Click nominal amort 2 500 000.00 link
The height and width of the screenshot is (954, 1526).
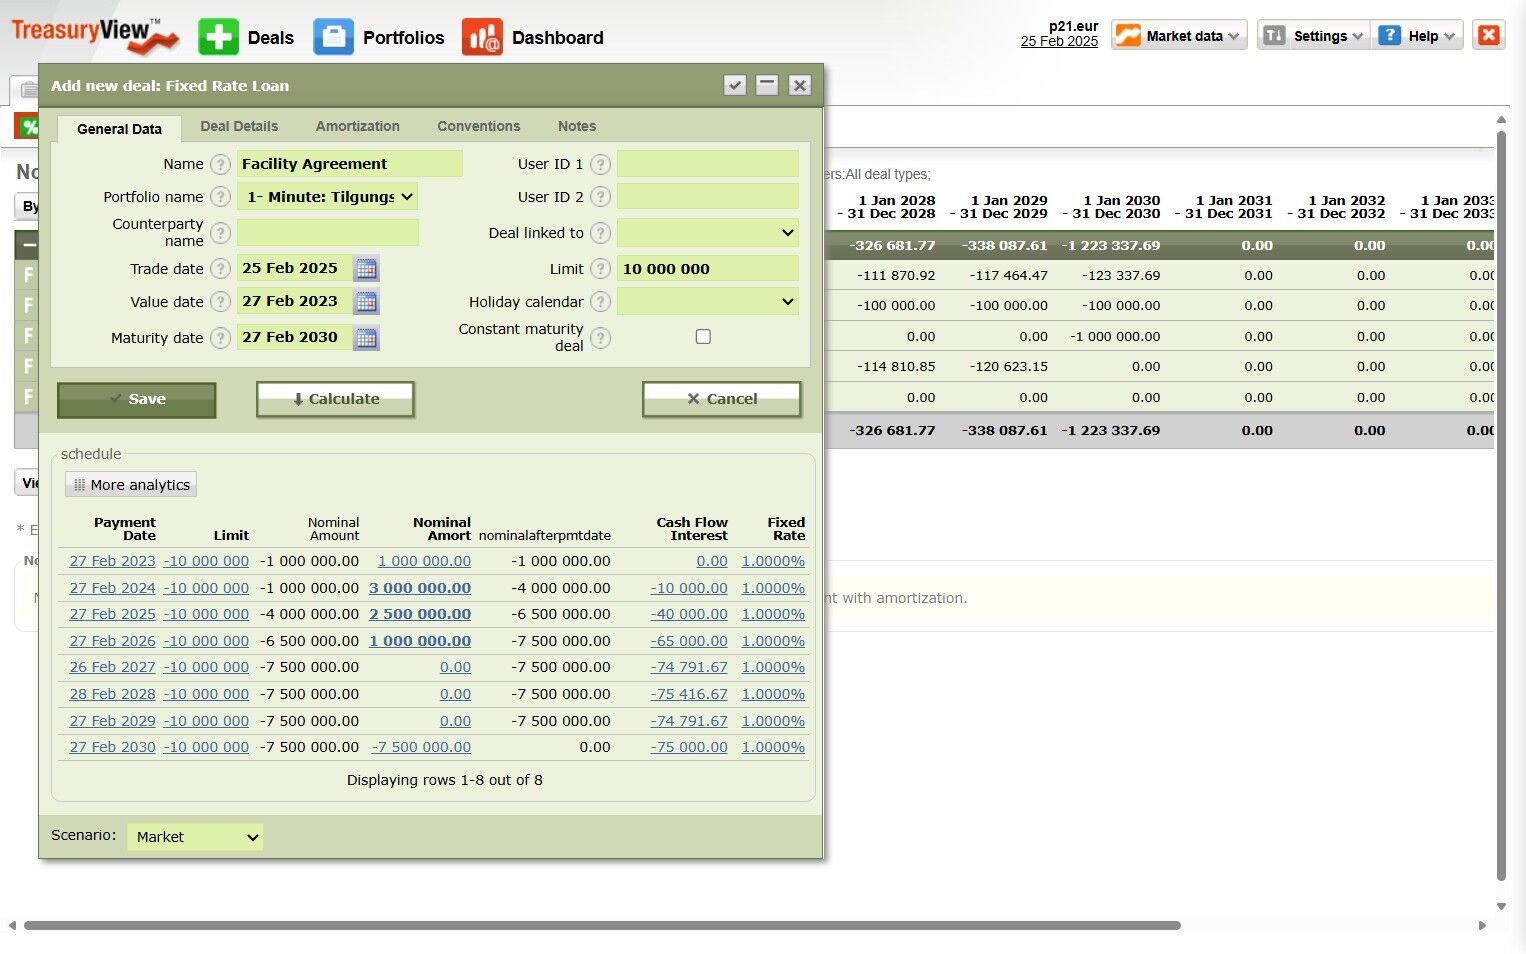420,614
